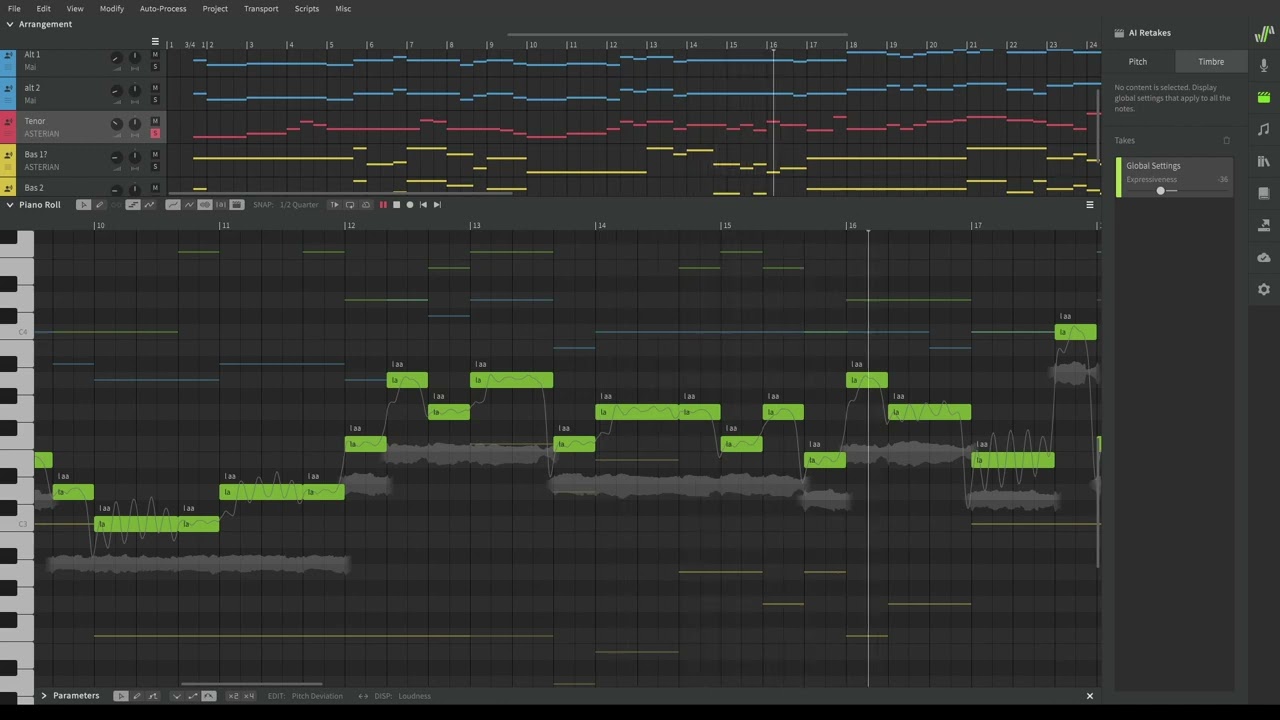Click the line tool in Parameters toolbar

click(153, 696)
